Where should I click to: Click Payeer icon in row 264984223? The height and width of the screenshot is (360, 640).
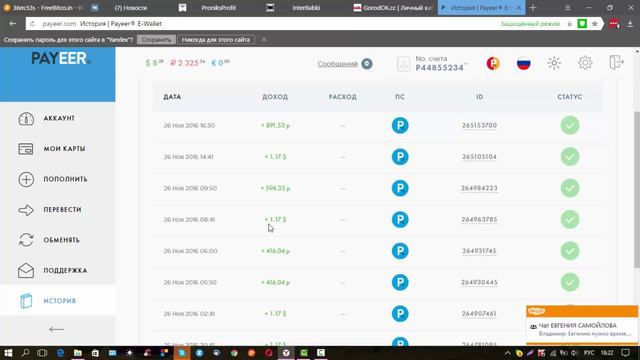pyautogui.click(x=400, y=188)
